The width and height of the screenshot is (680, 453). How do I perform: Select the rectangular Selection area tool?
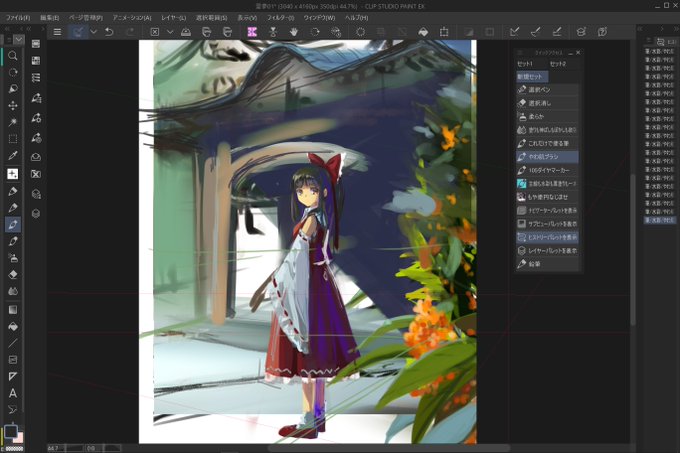13,139
